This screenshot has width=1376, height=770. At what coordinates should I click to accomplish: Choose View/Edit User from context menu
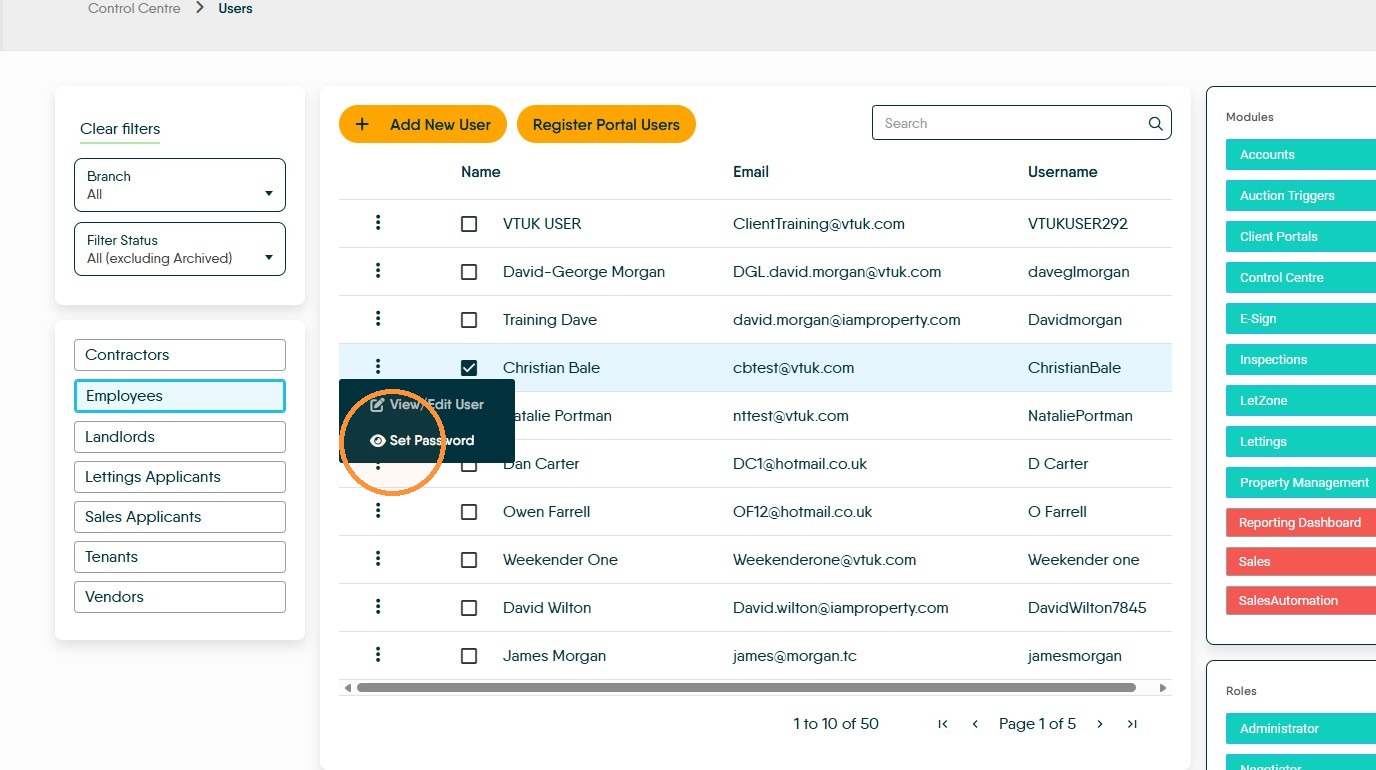coord(427,405)
